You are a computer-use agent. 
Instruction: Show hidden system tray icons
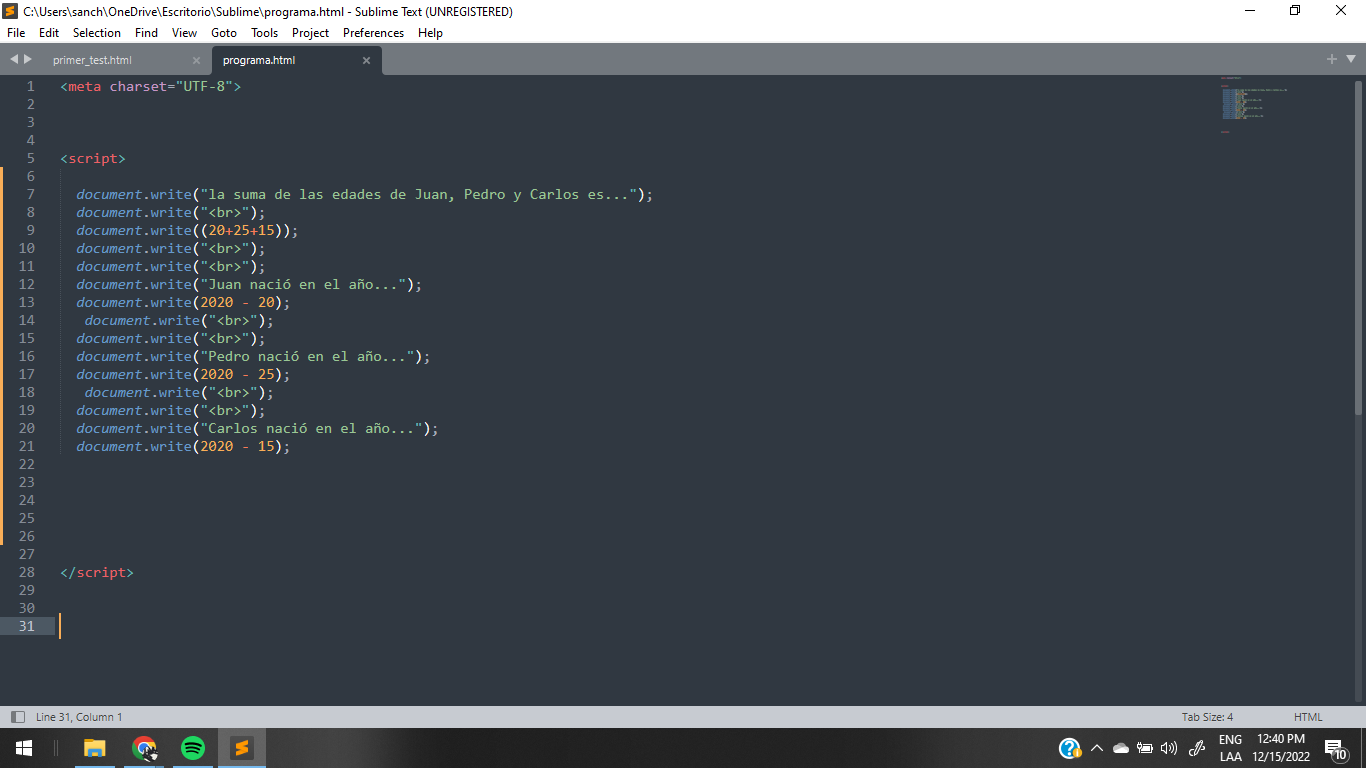(x=1096, y=748)
